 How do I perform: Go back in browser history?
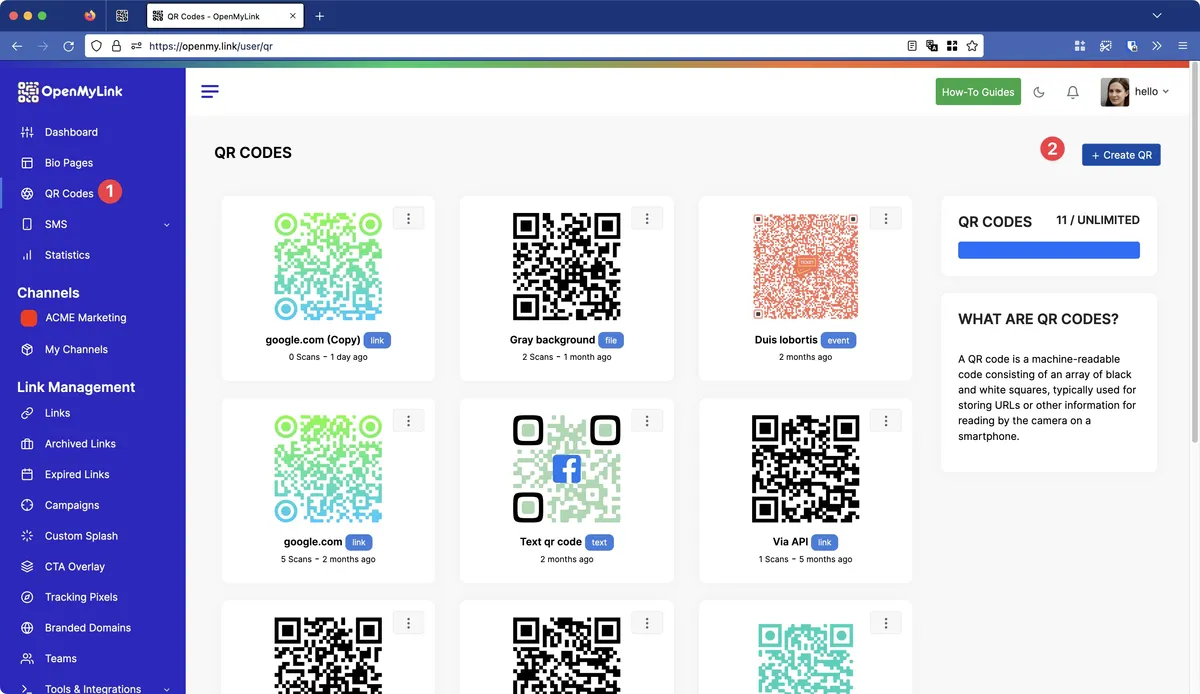(x=17, y=46)
